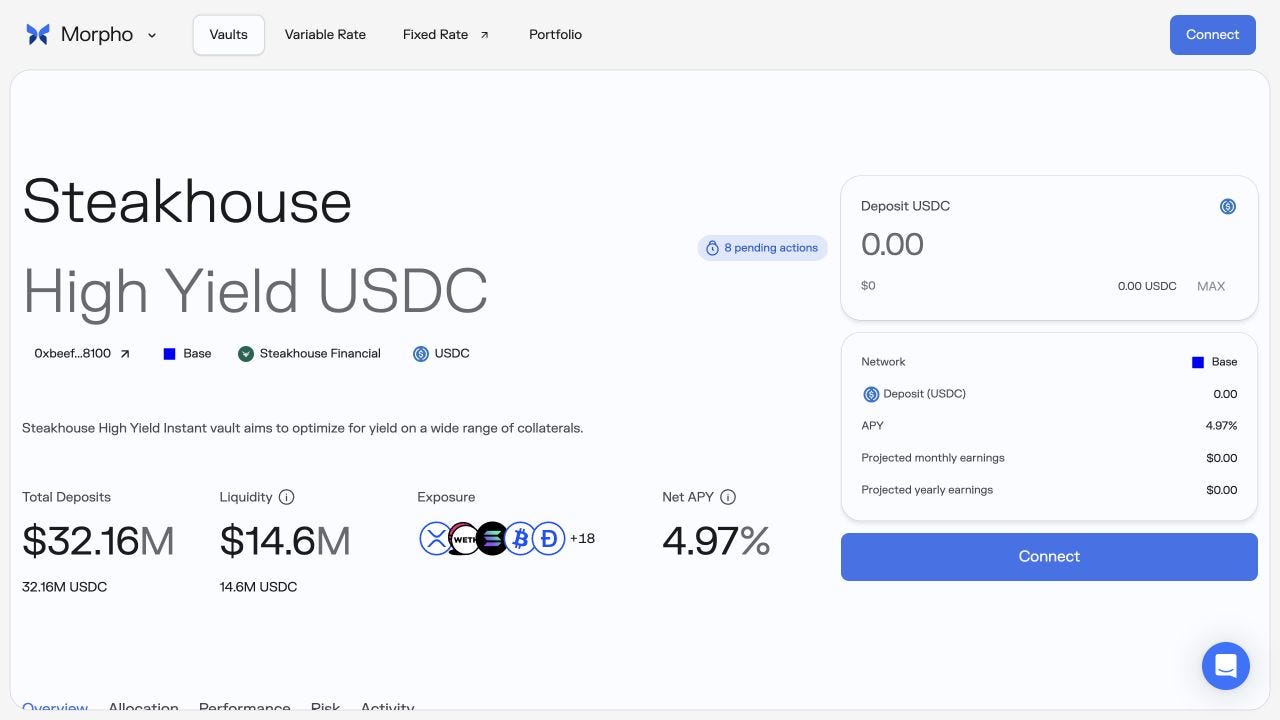Click the Total Deposits $32.16M value

pos(98,541)
